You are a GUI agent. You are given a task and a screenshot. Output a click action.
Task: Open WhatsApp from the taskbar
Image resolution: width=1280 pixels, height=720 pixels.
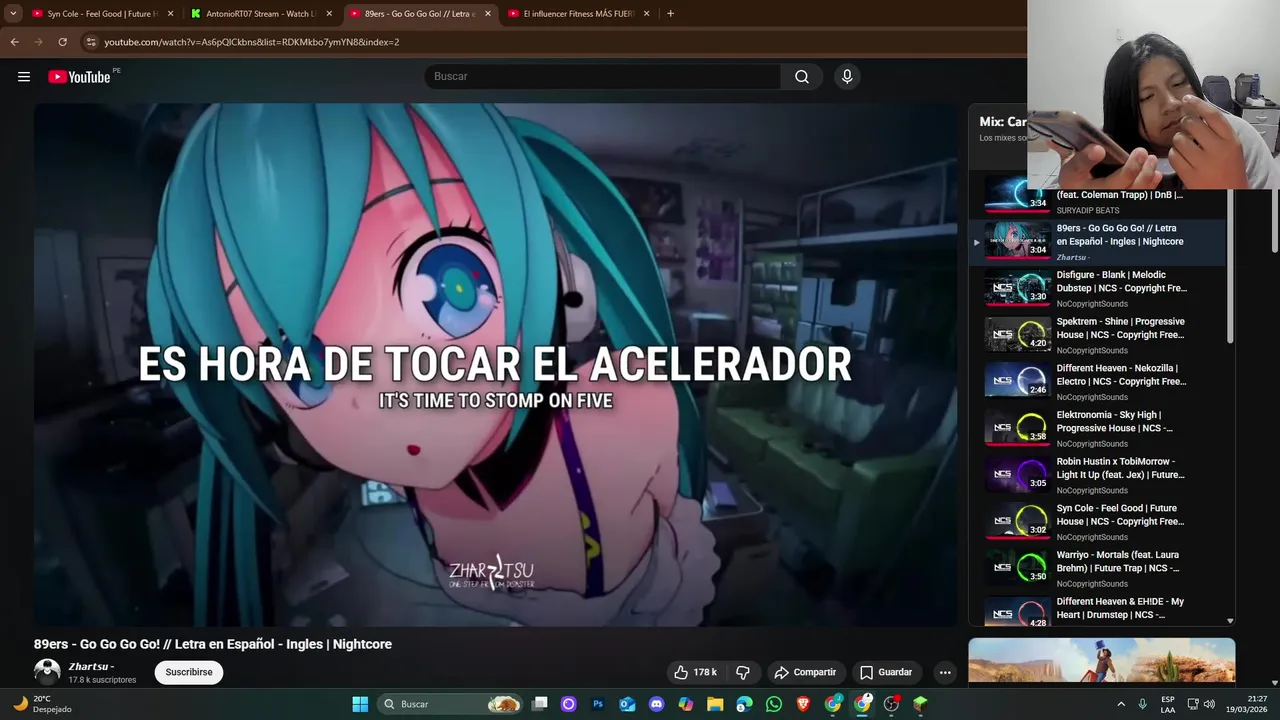click(774, 704)
